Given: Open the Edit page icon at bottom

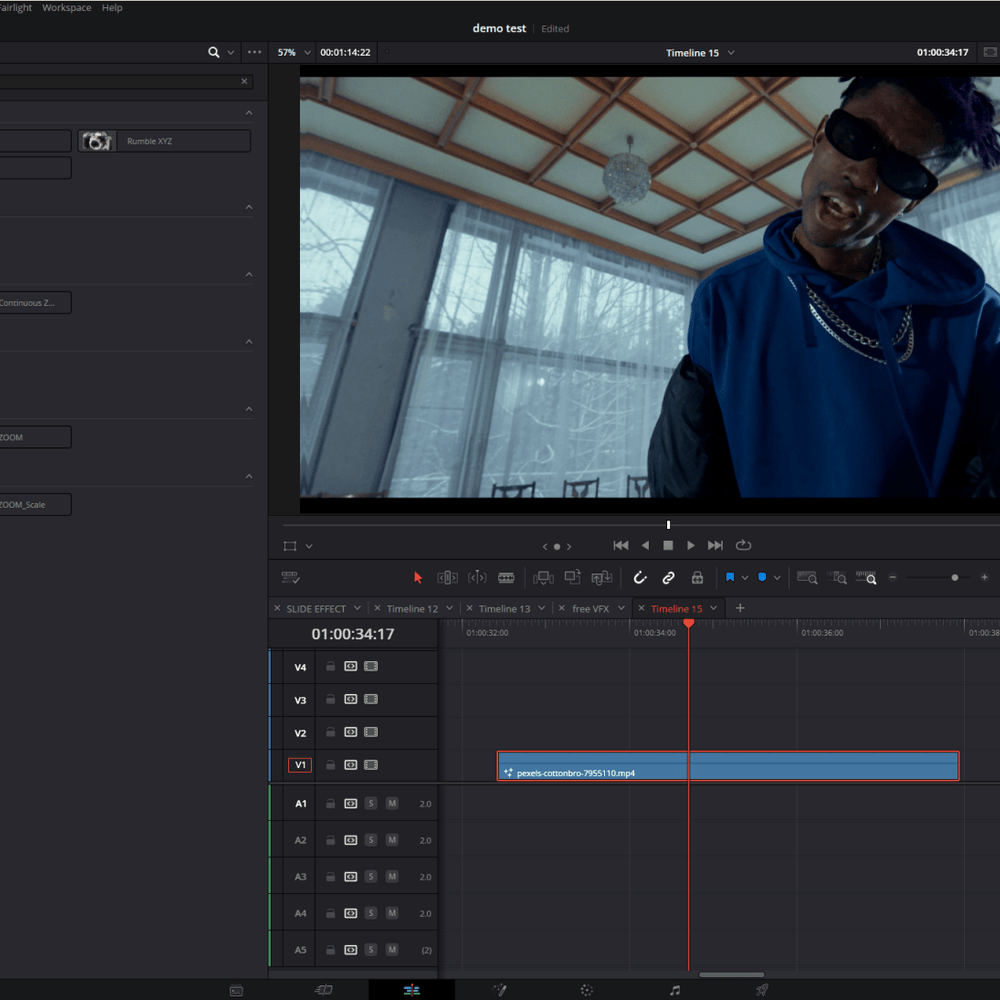Looking at the screenshot, I should (412, 990).
